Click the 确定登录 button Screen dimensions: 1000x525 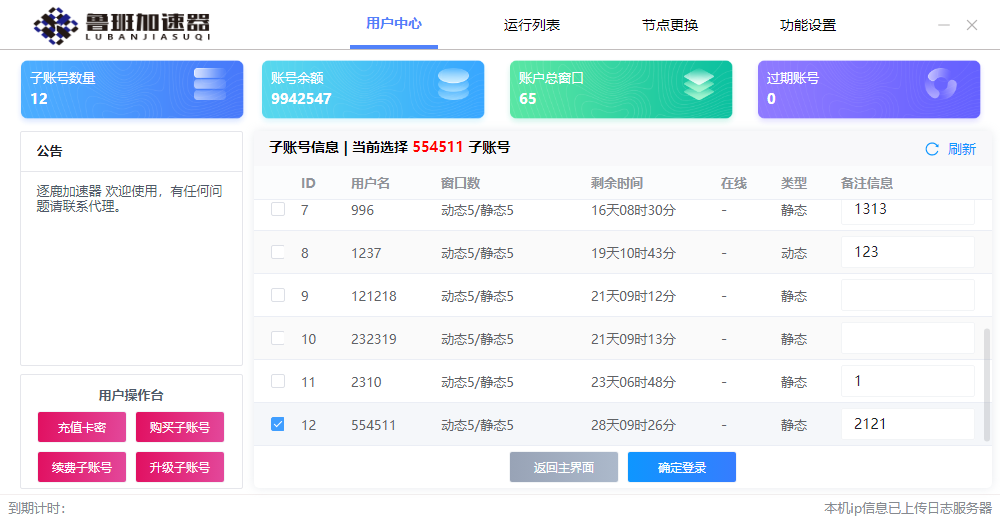pos(682,467)
